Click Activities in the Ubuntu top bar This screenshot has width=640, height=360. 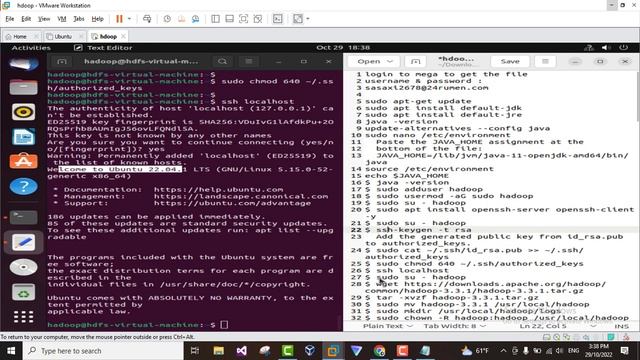pos(31,48)
